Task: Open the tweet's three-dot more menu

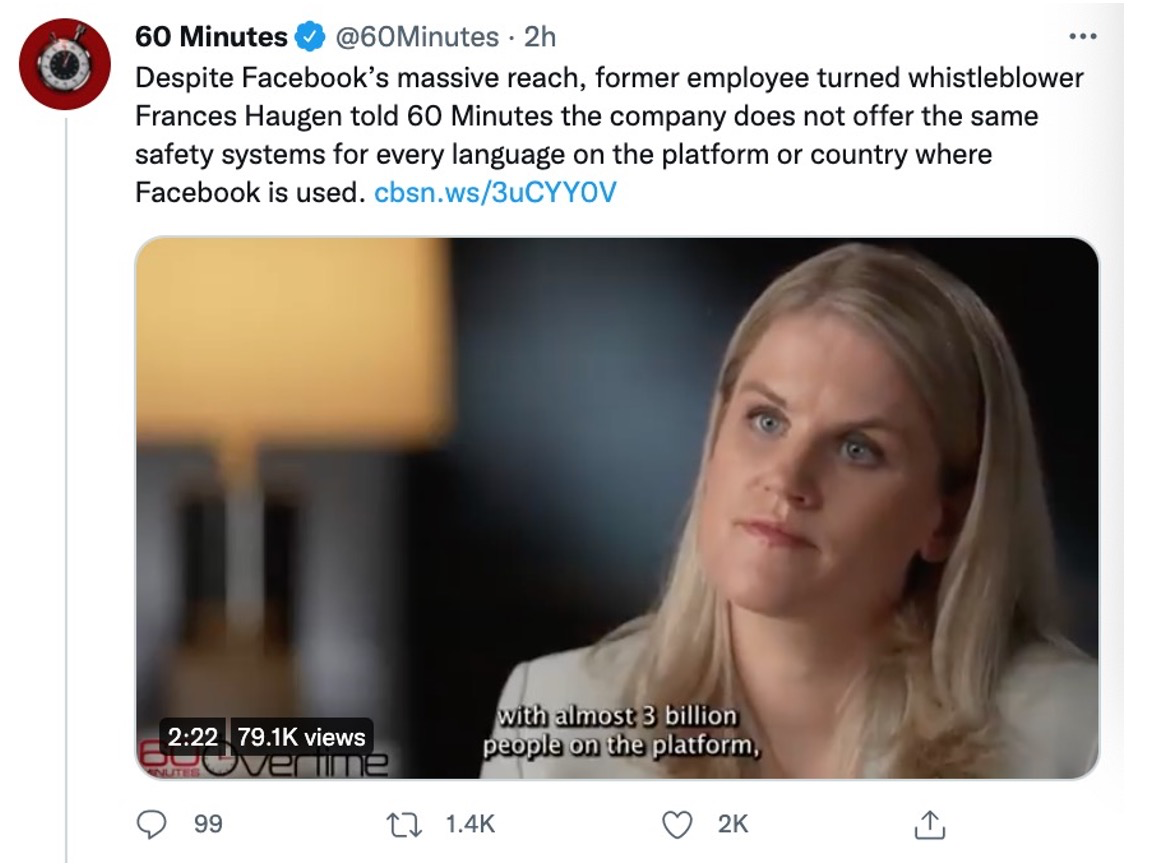Action: pos(1082,37)
